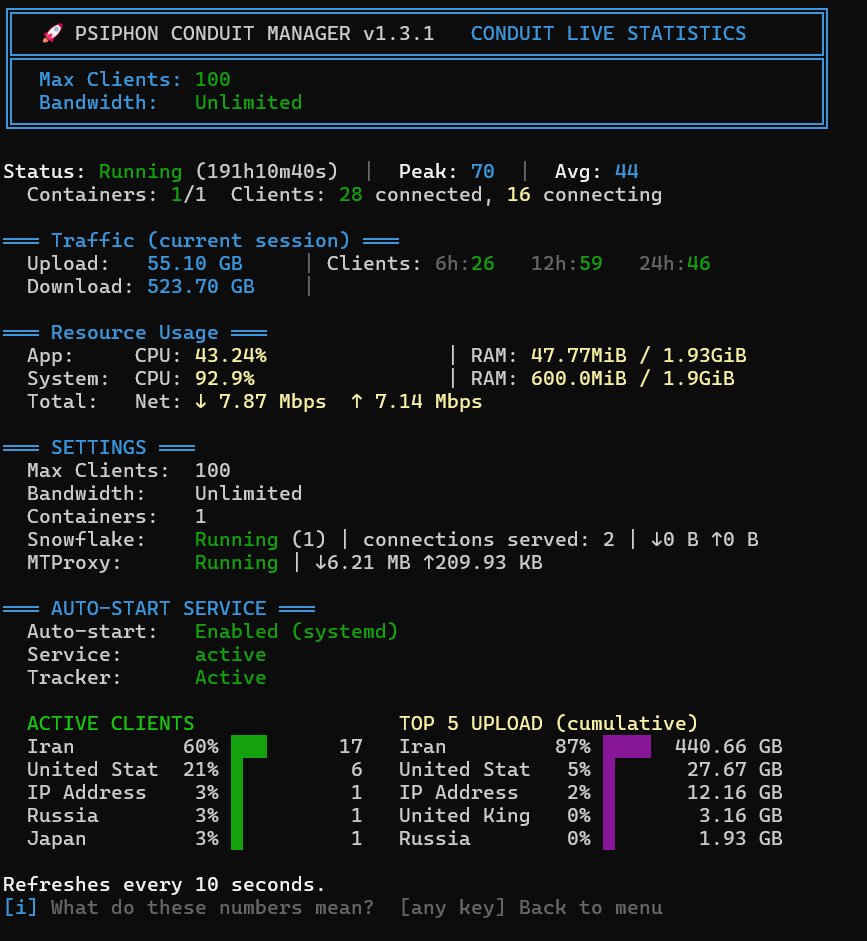Click the Running status indicator for Snowflake
This screenshot has width=867, height=941.
(x=236, y=539)
